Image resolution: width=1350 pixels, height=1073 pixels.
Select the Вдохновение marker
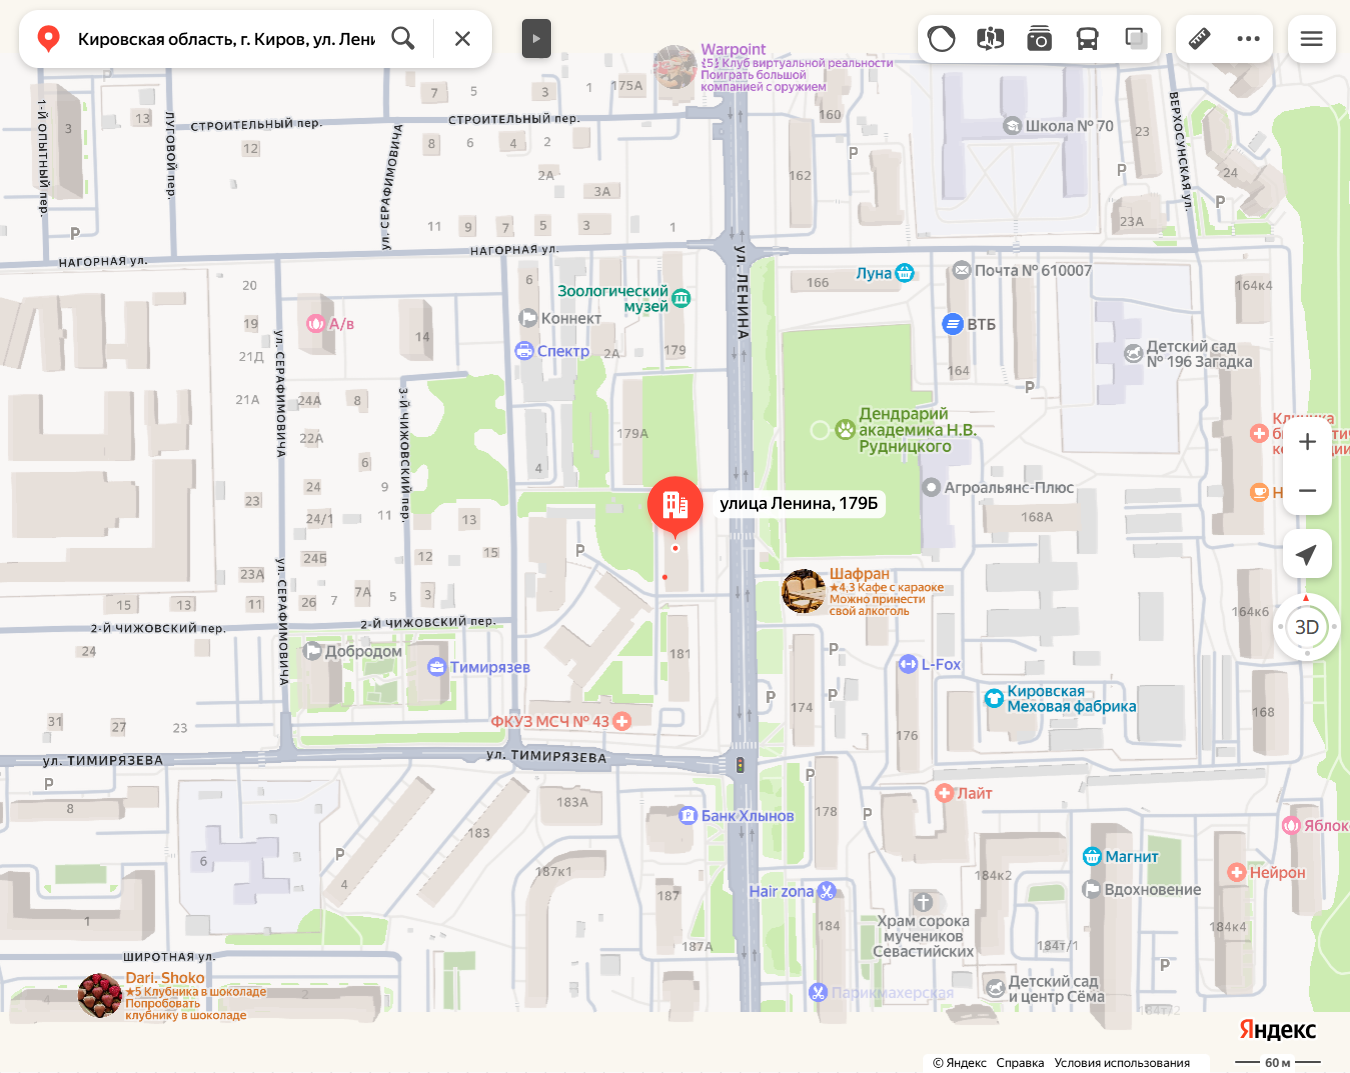pyautogui.click(x=1092, y=889)
